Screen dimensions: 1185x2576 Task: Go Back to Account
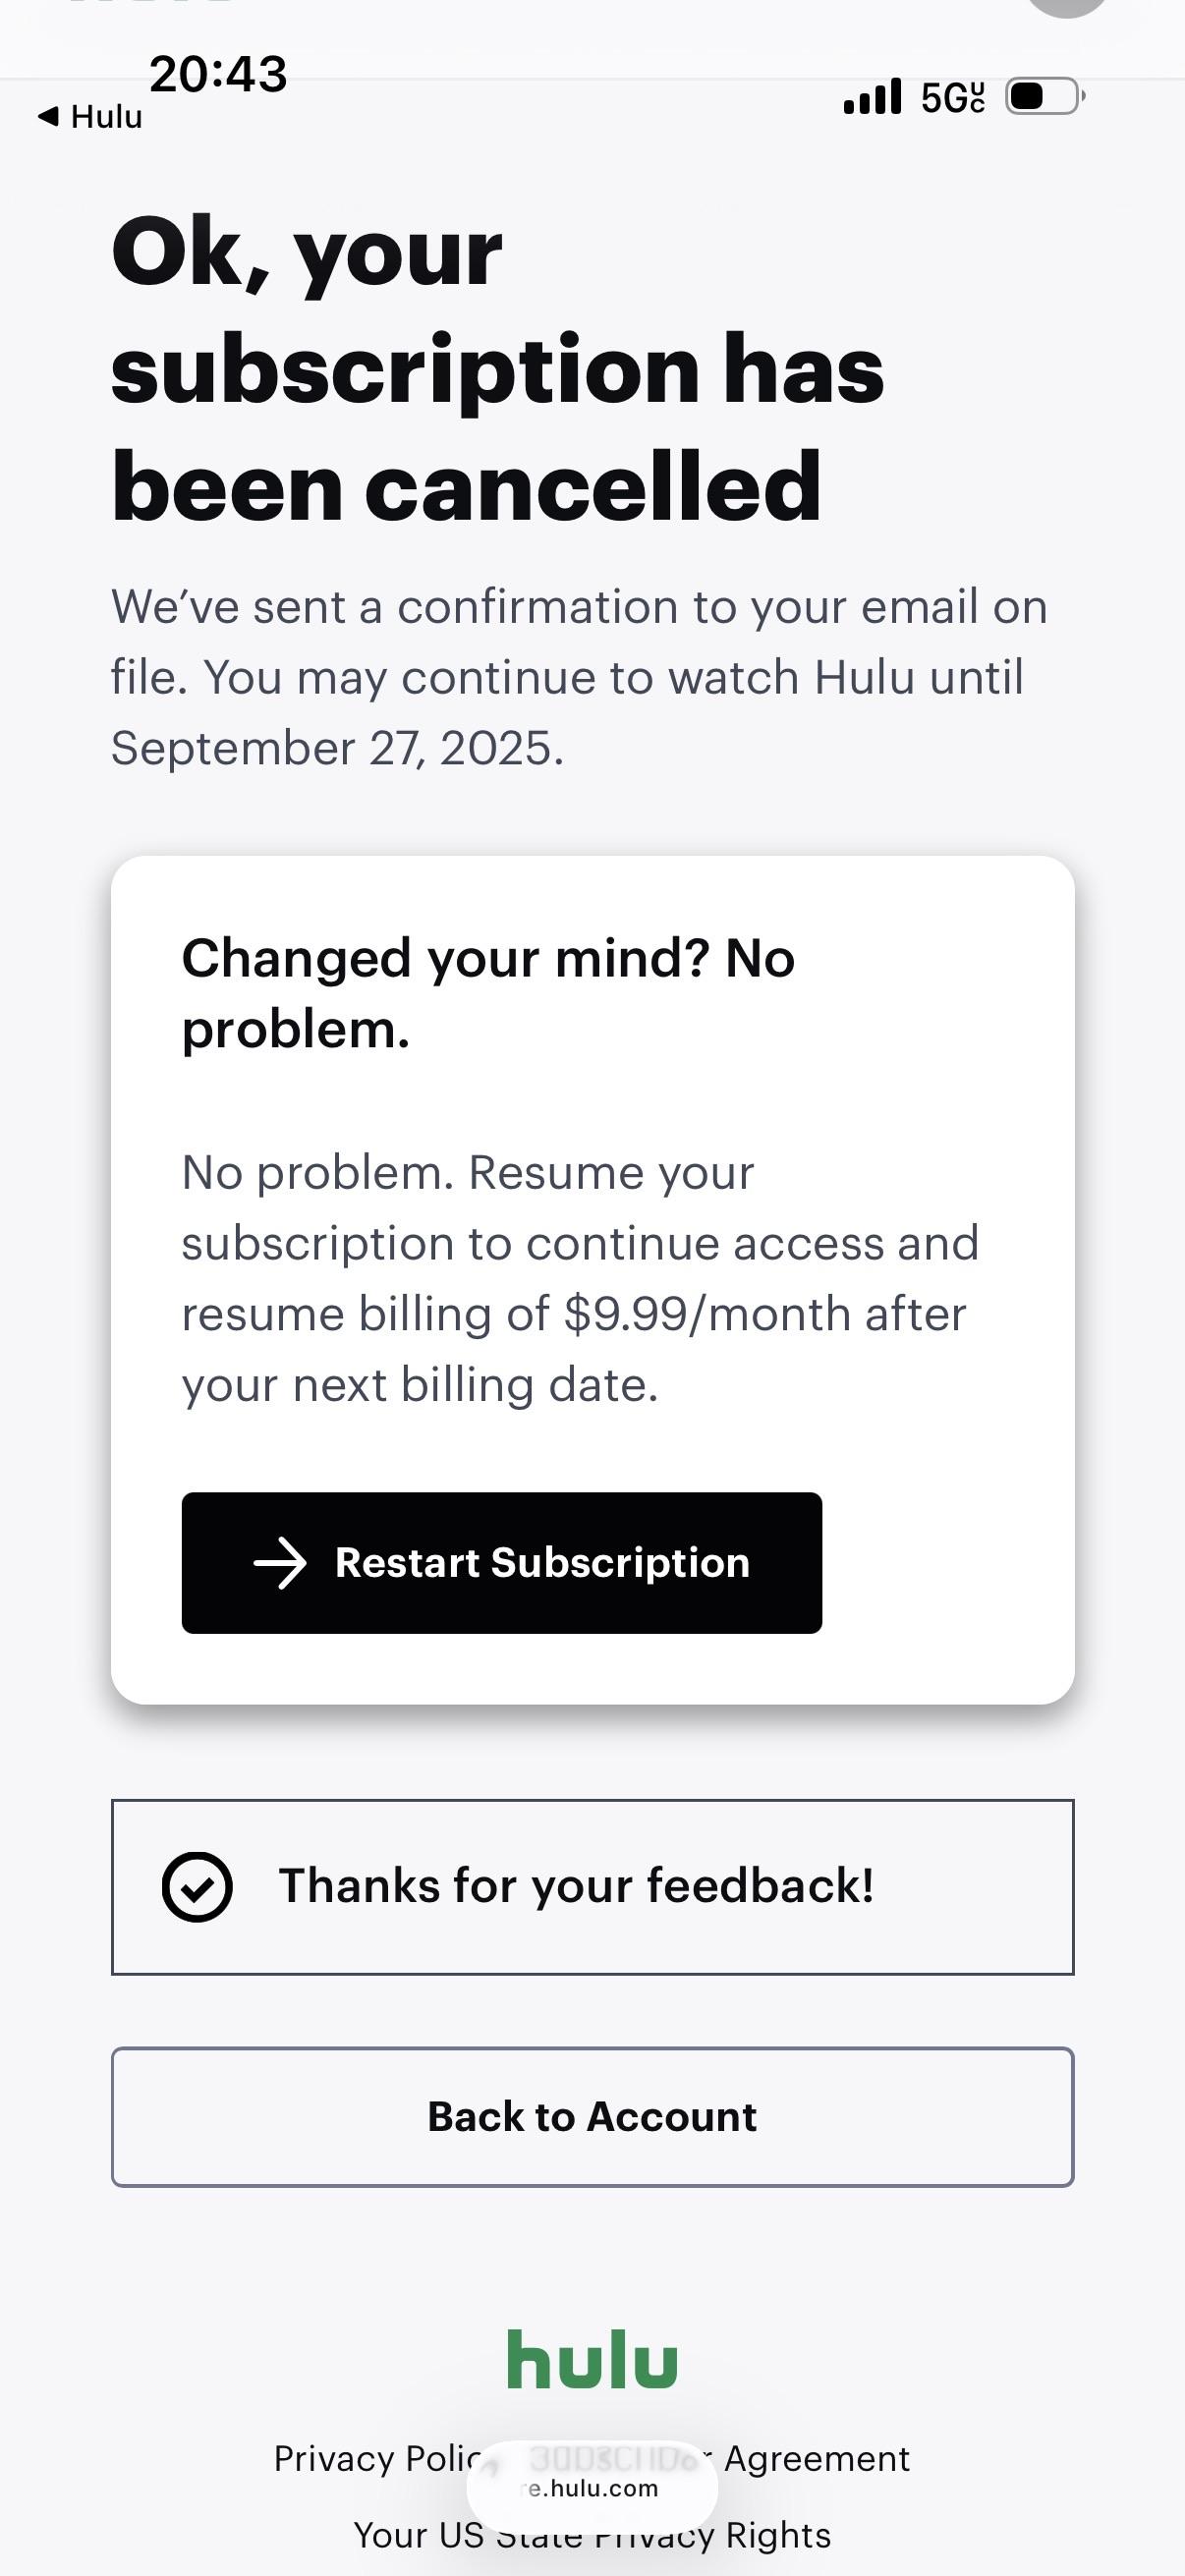592,2117
